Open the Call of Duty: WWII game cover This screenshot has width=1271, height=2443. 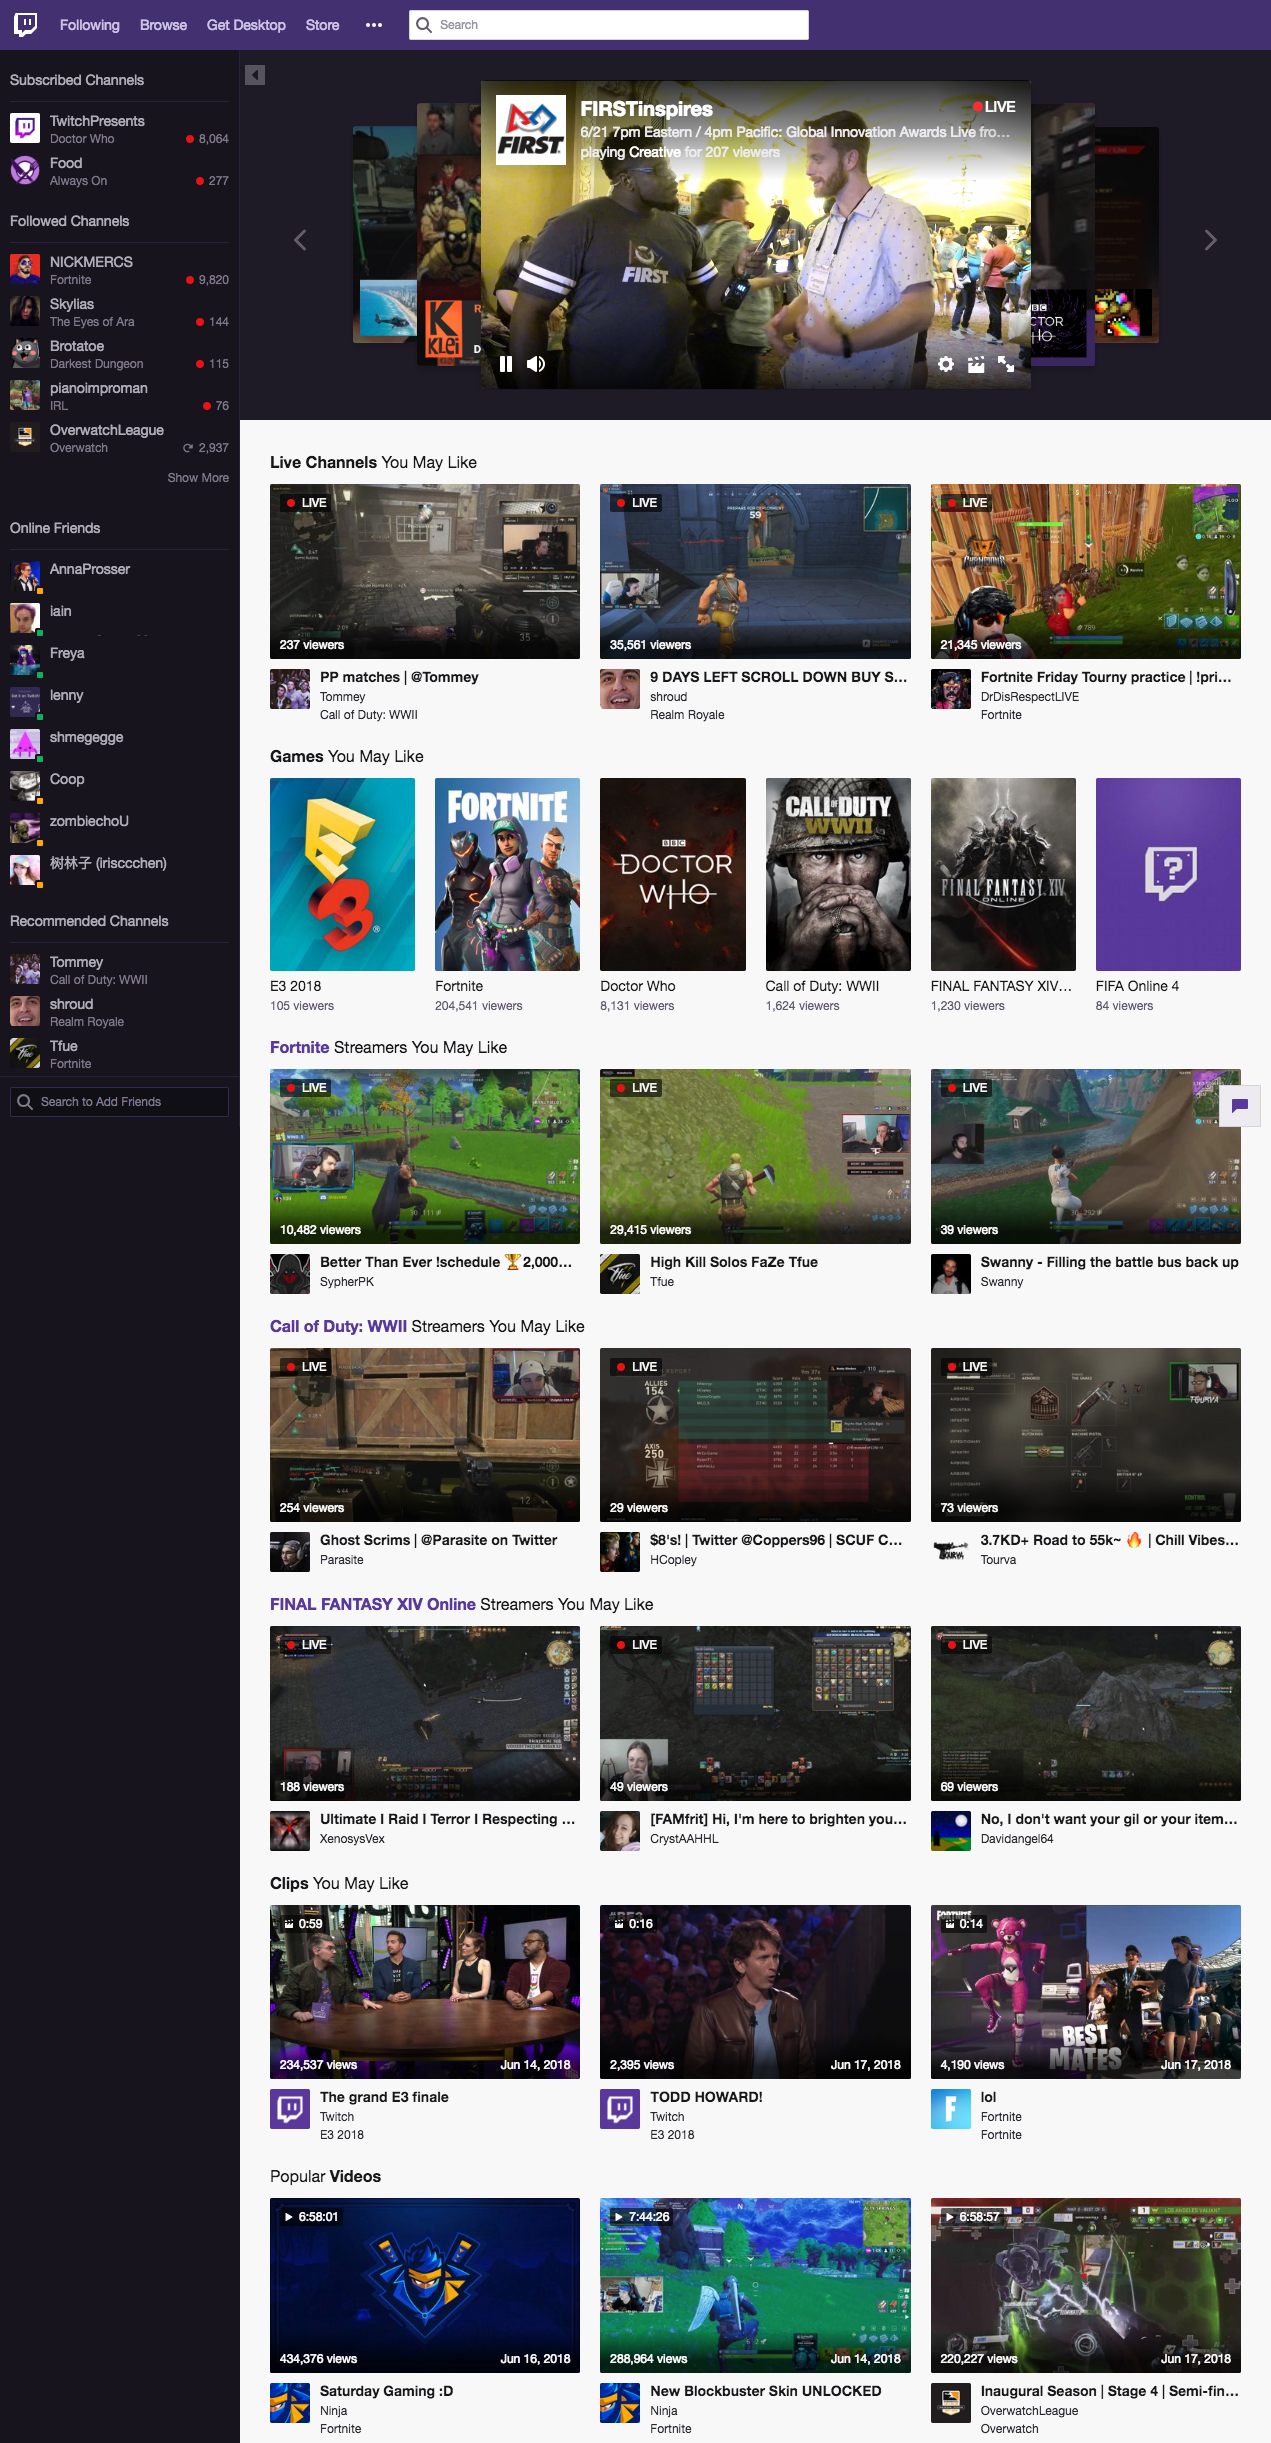(838, 874)
